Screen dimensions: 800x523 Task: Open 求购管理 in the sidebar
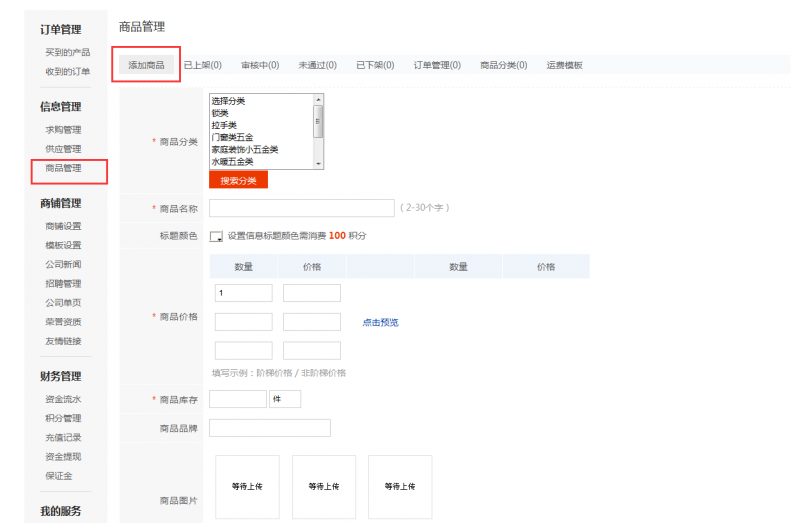pos(63,130)
